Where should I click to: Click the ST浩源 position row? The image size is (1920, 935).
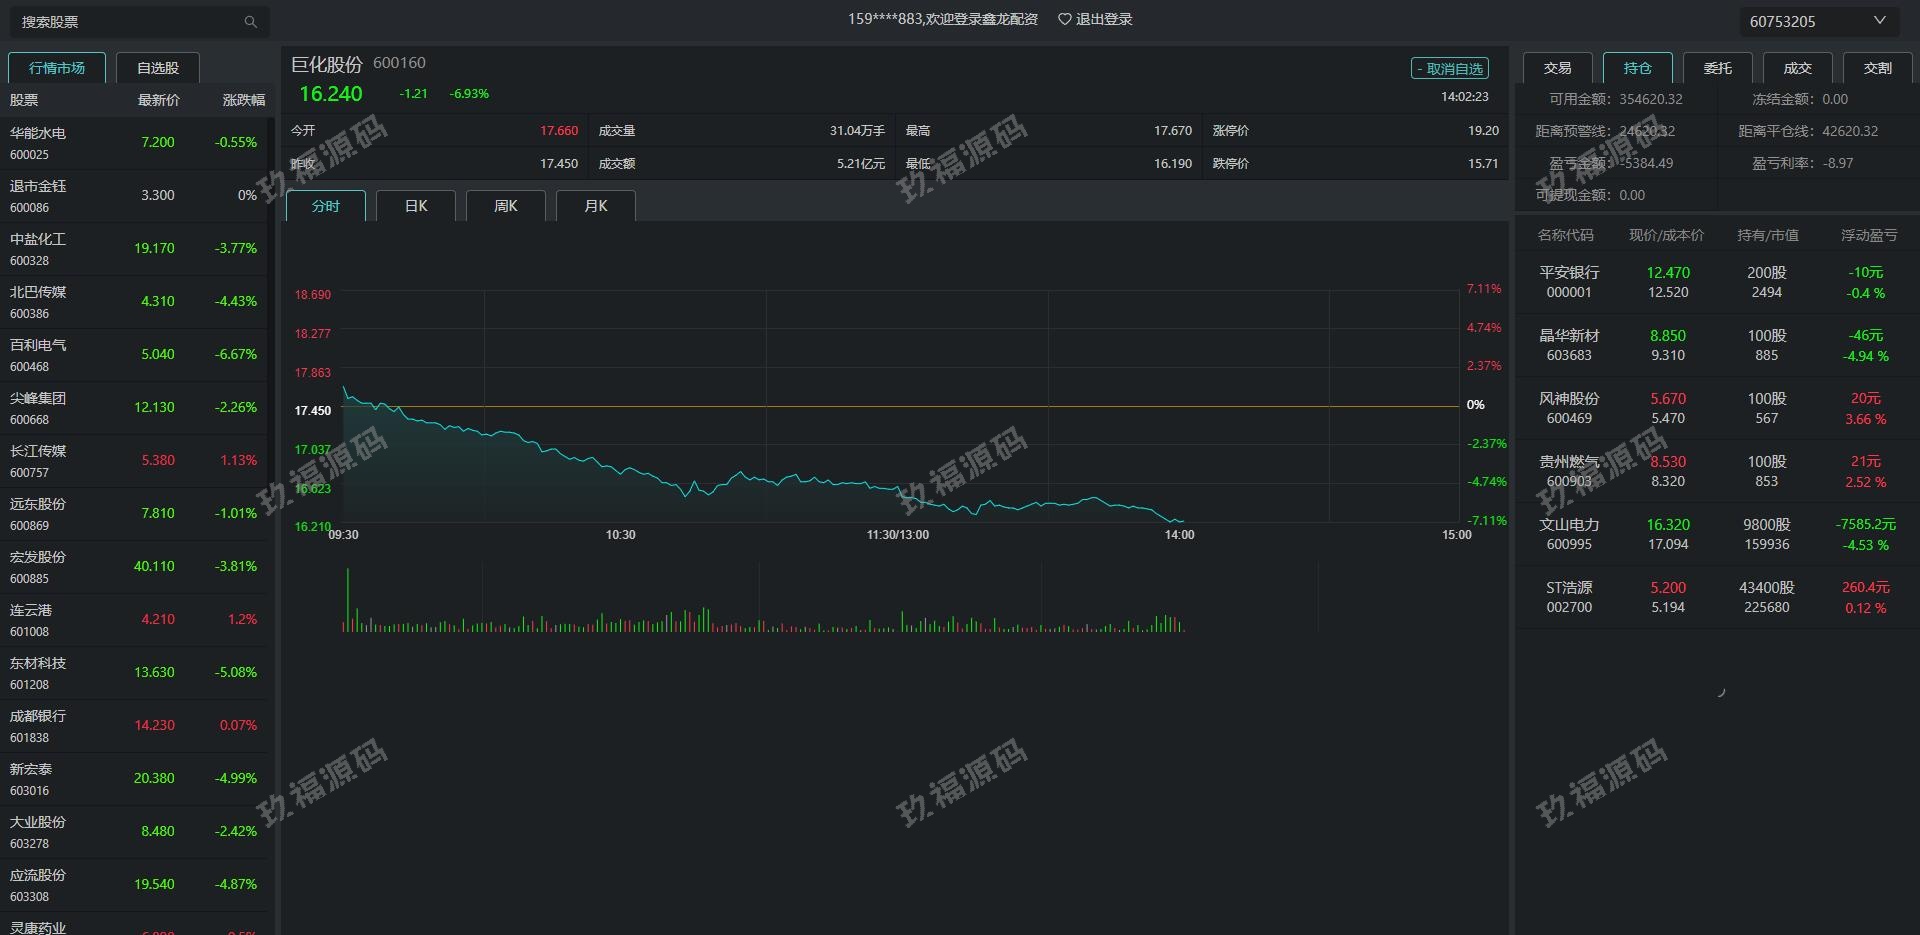click(1716, 598)
